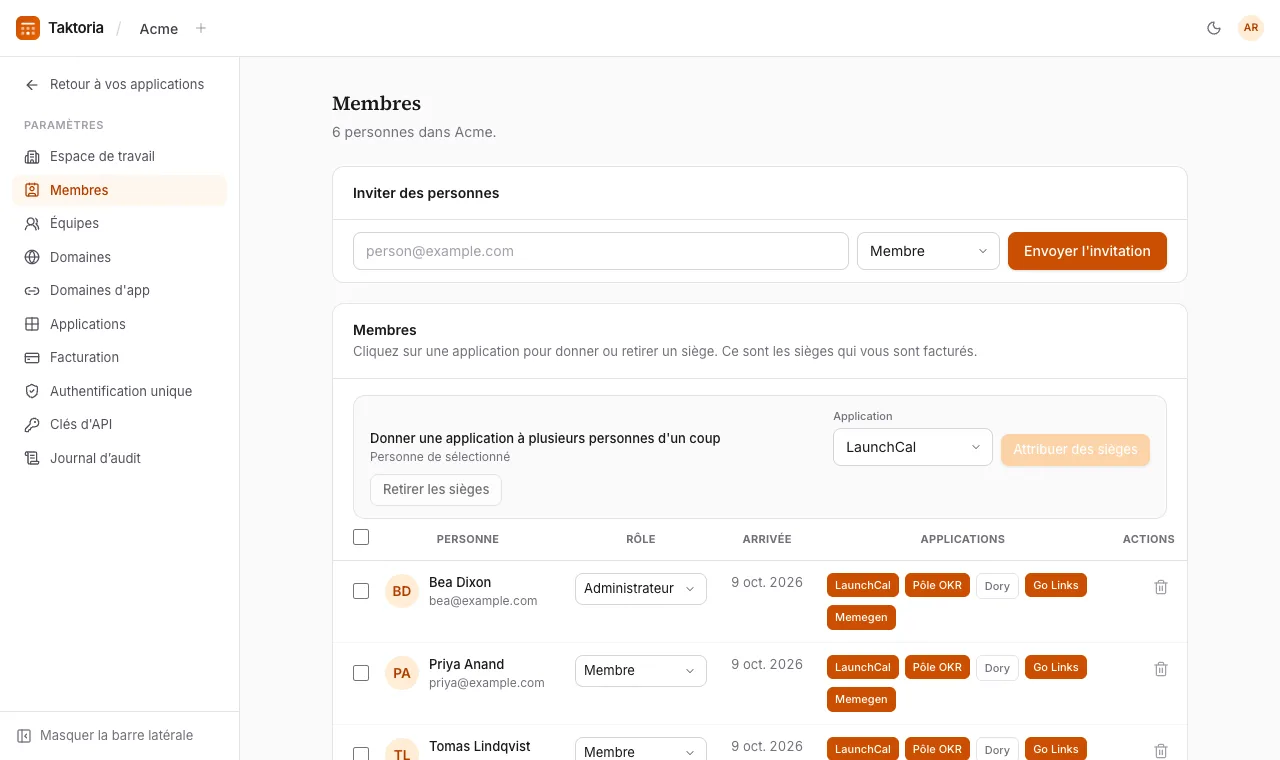
Task: Click the Retirer les sièges button
Action: coord(436,490)
